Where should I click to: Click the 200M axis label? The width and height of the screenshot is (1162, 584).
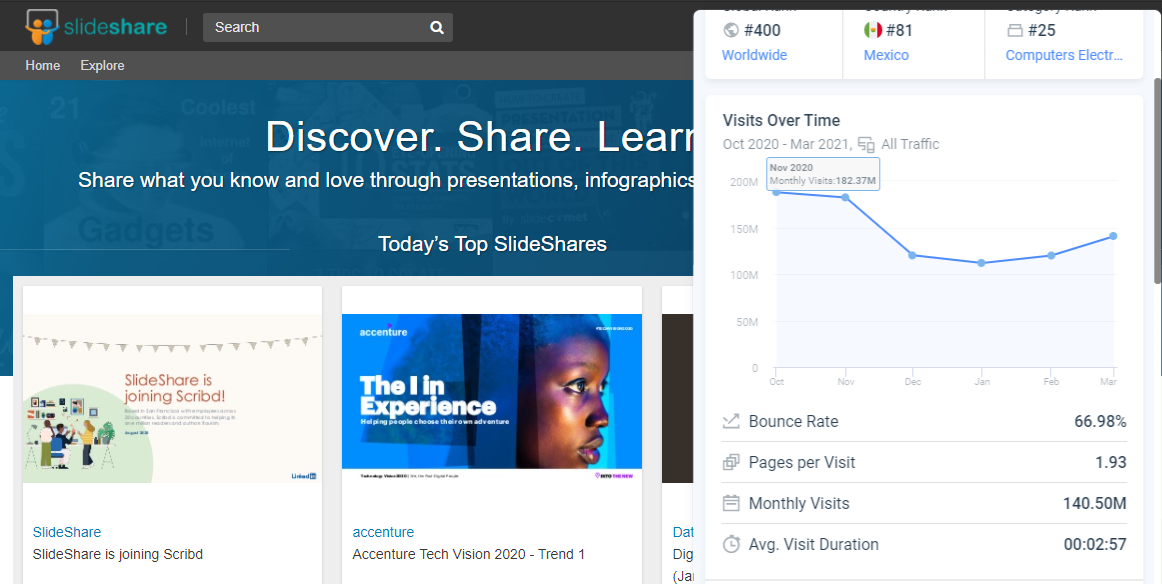pos(744,182)
